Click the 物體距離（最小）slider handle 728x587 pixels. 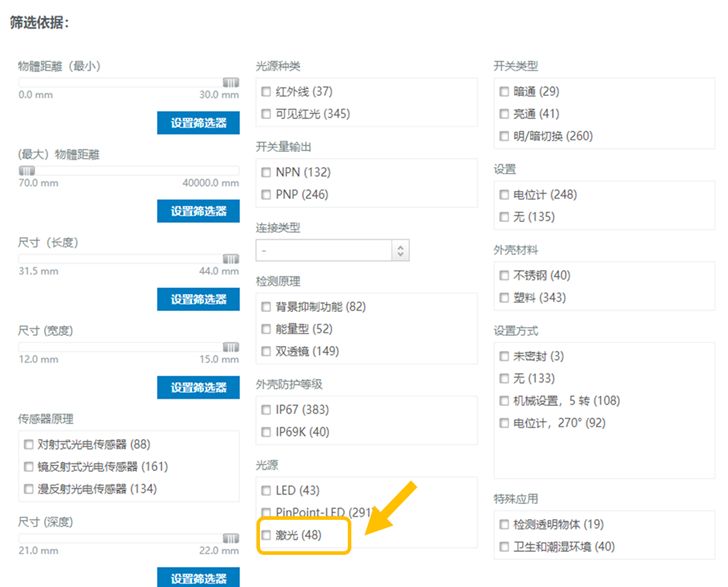pyautogui.click(x=231, y=82)
